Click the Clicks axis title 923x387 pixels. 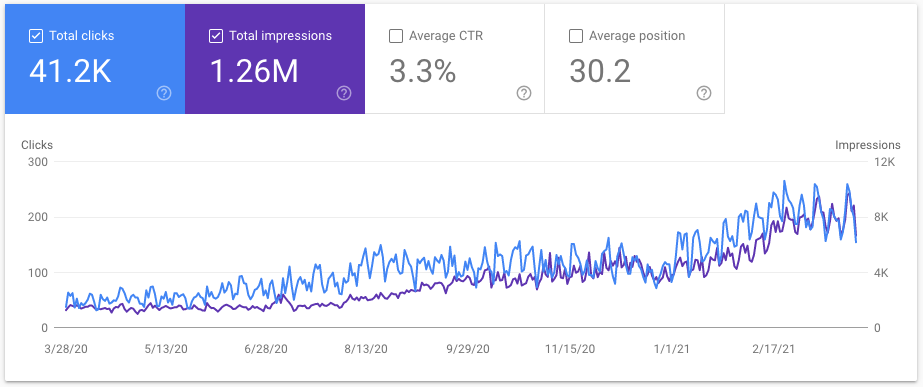pyautogui.click(x=36, y=145)
